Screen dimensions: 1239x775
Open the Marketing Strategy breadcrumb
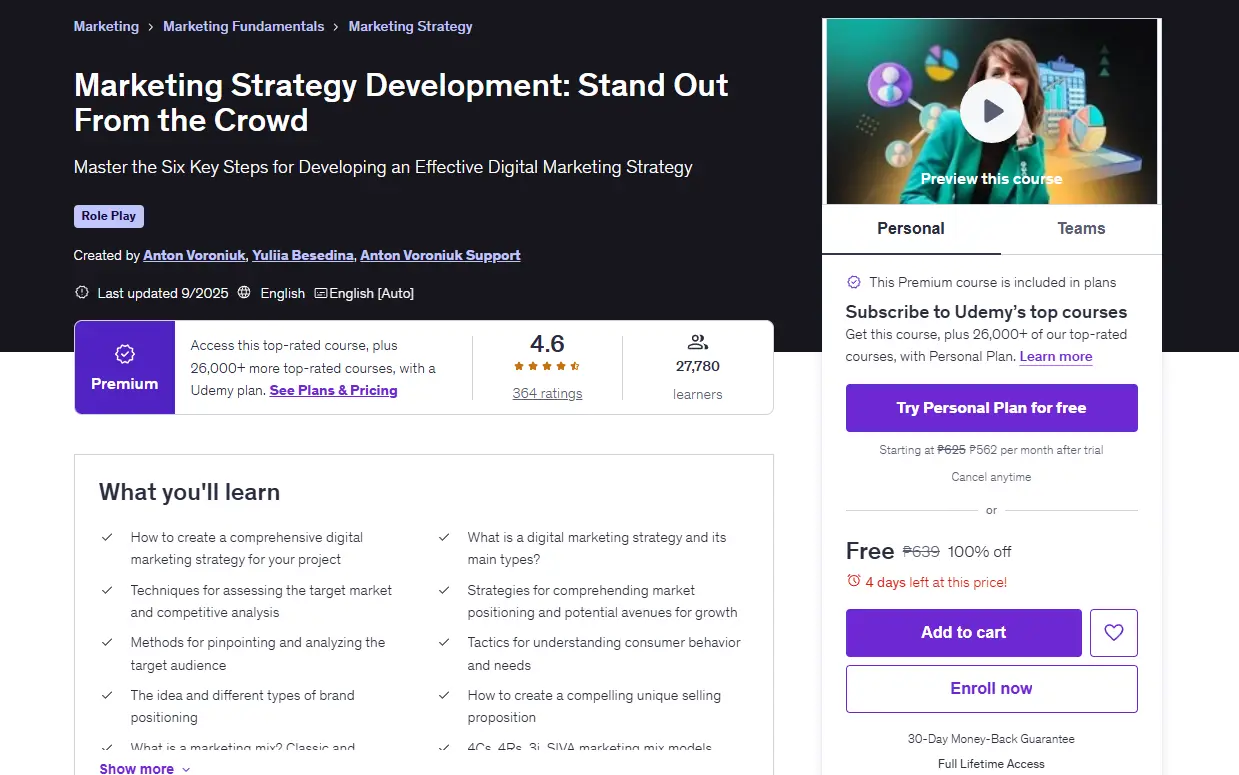click(x=411, y=27)
